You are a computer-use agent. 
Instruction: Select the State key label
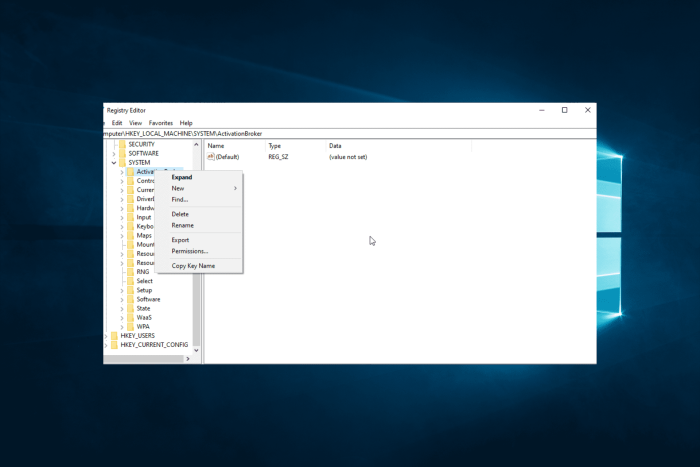(x=143, y=309)
